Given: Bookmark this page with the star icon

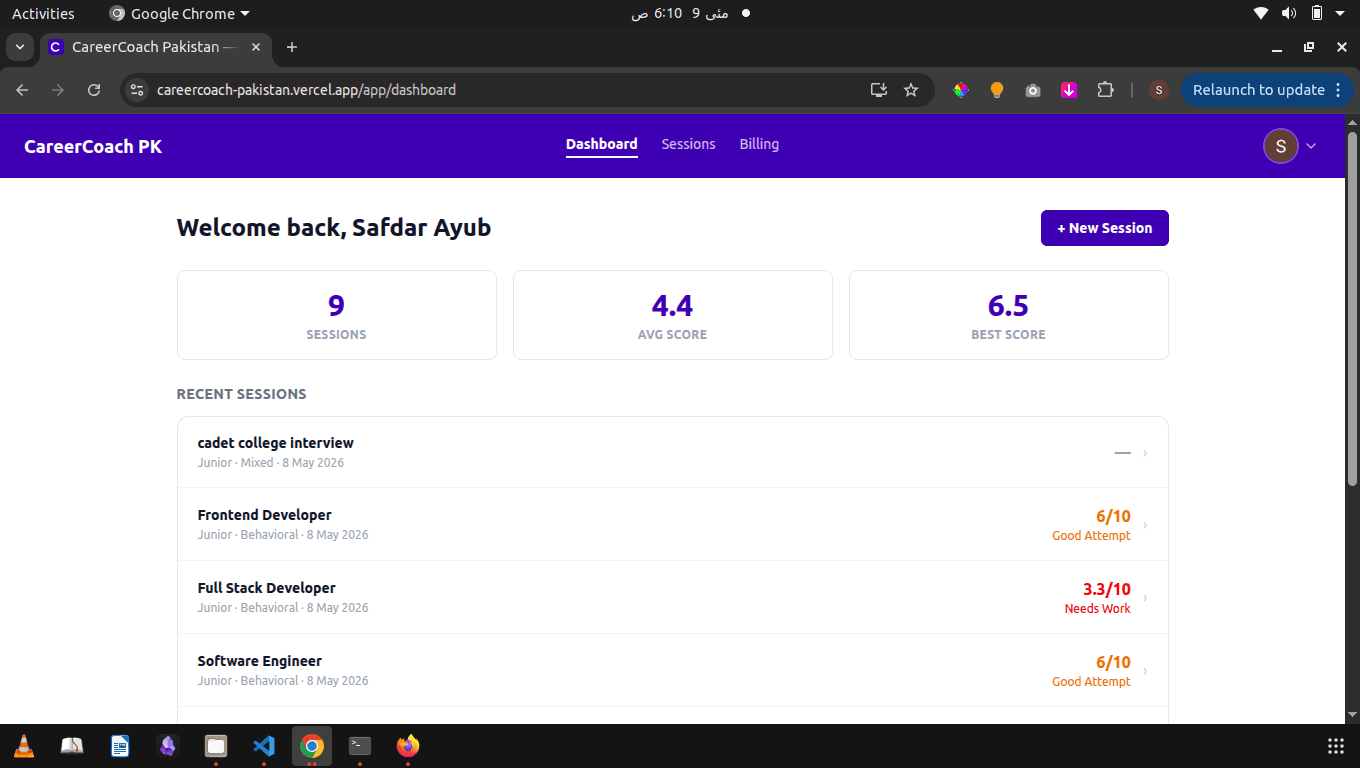Looking at the screenshot, I should (x=911, y=90).
